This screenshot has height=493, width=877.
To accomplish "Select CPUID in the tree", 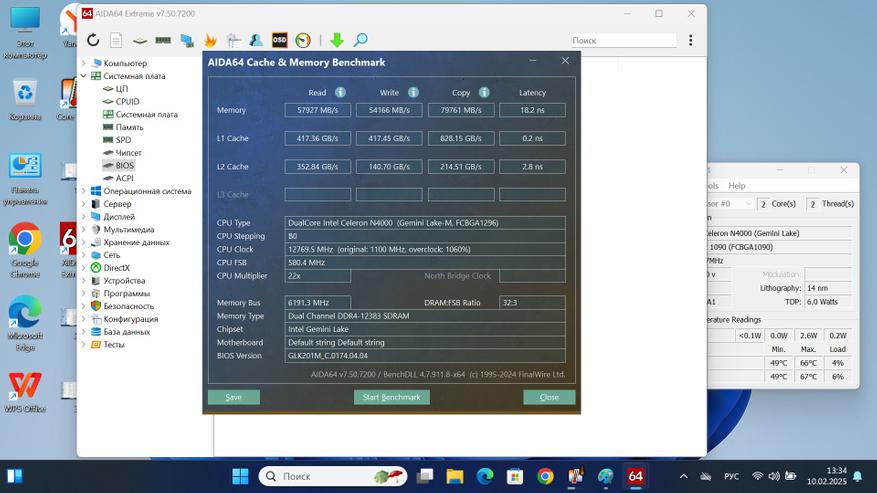I will (x=127, y=102).
